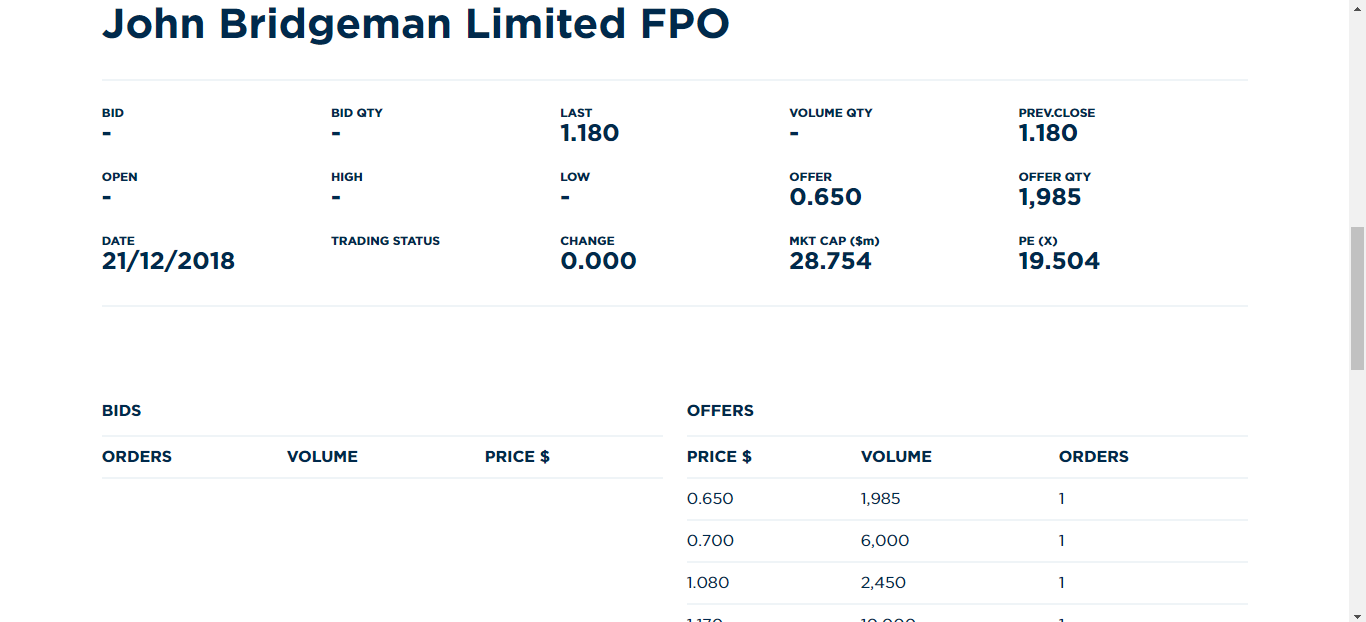Click the BIDS table PRICE $ column header
1366x622 pixels.
click(x=517, y=457)
